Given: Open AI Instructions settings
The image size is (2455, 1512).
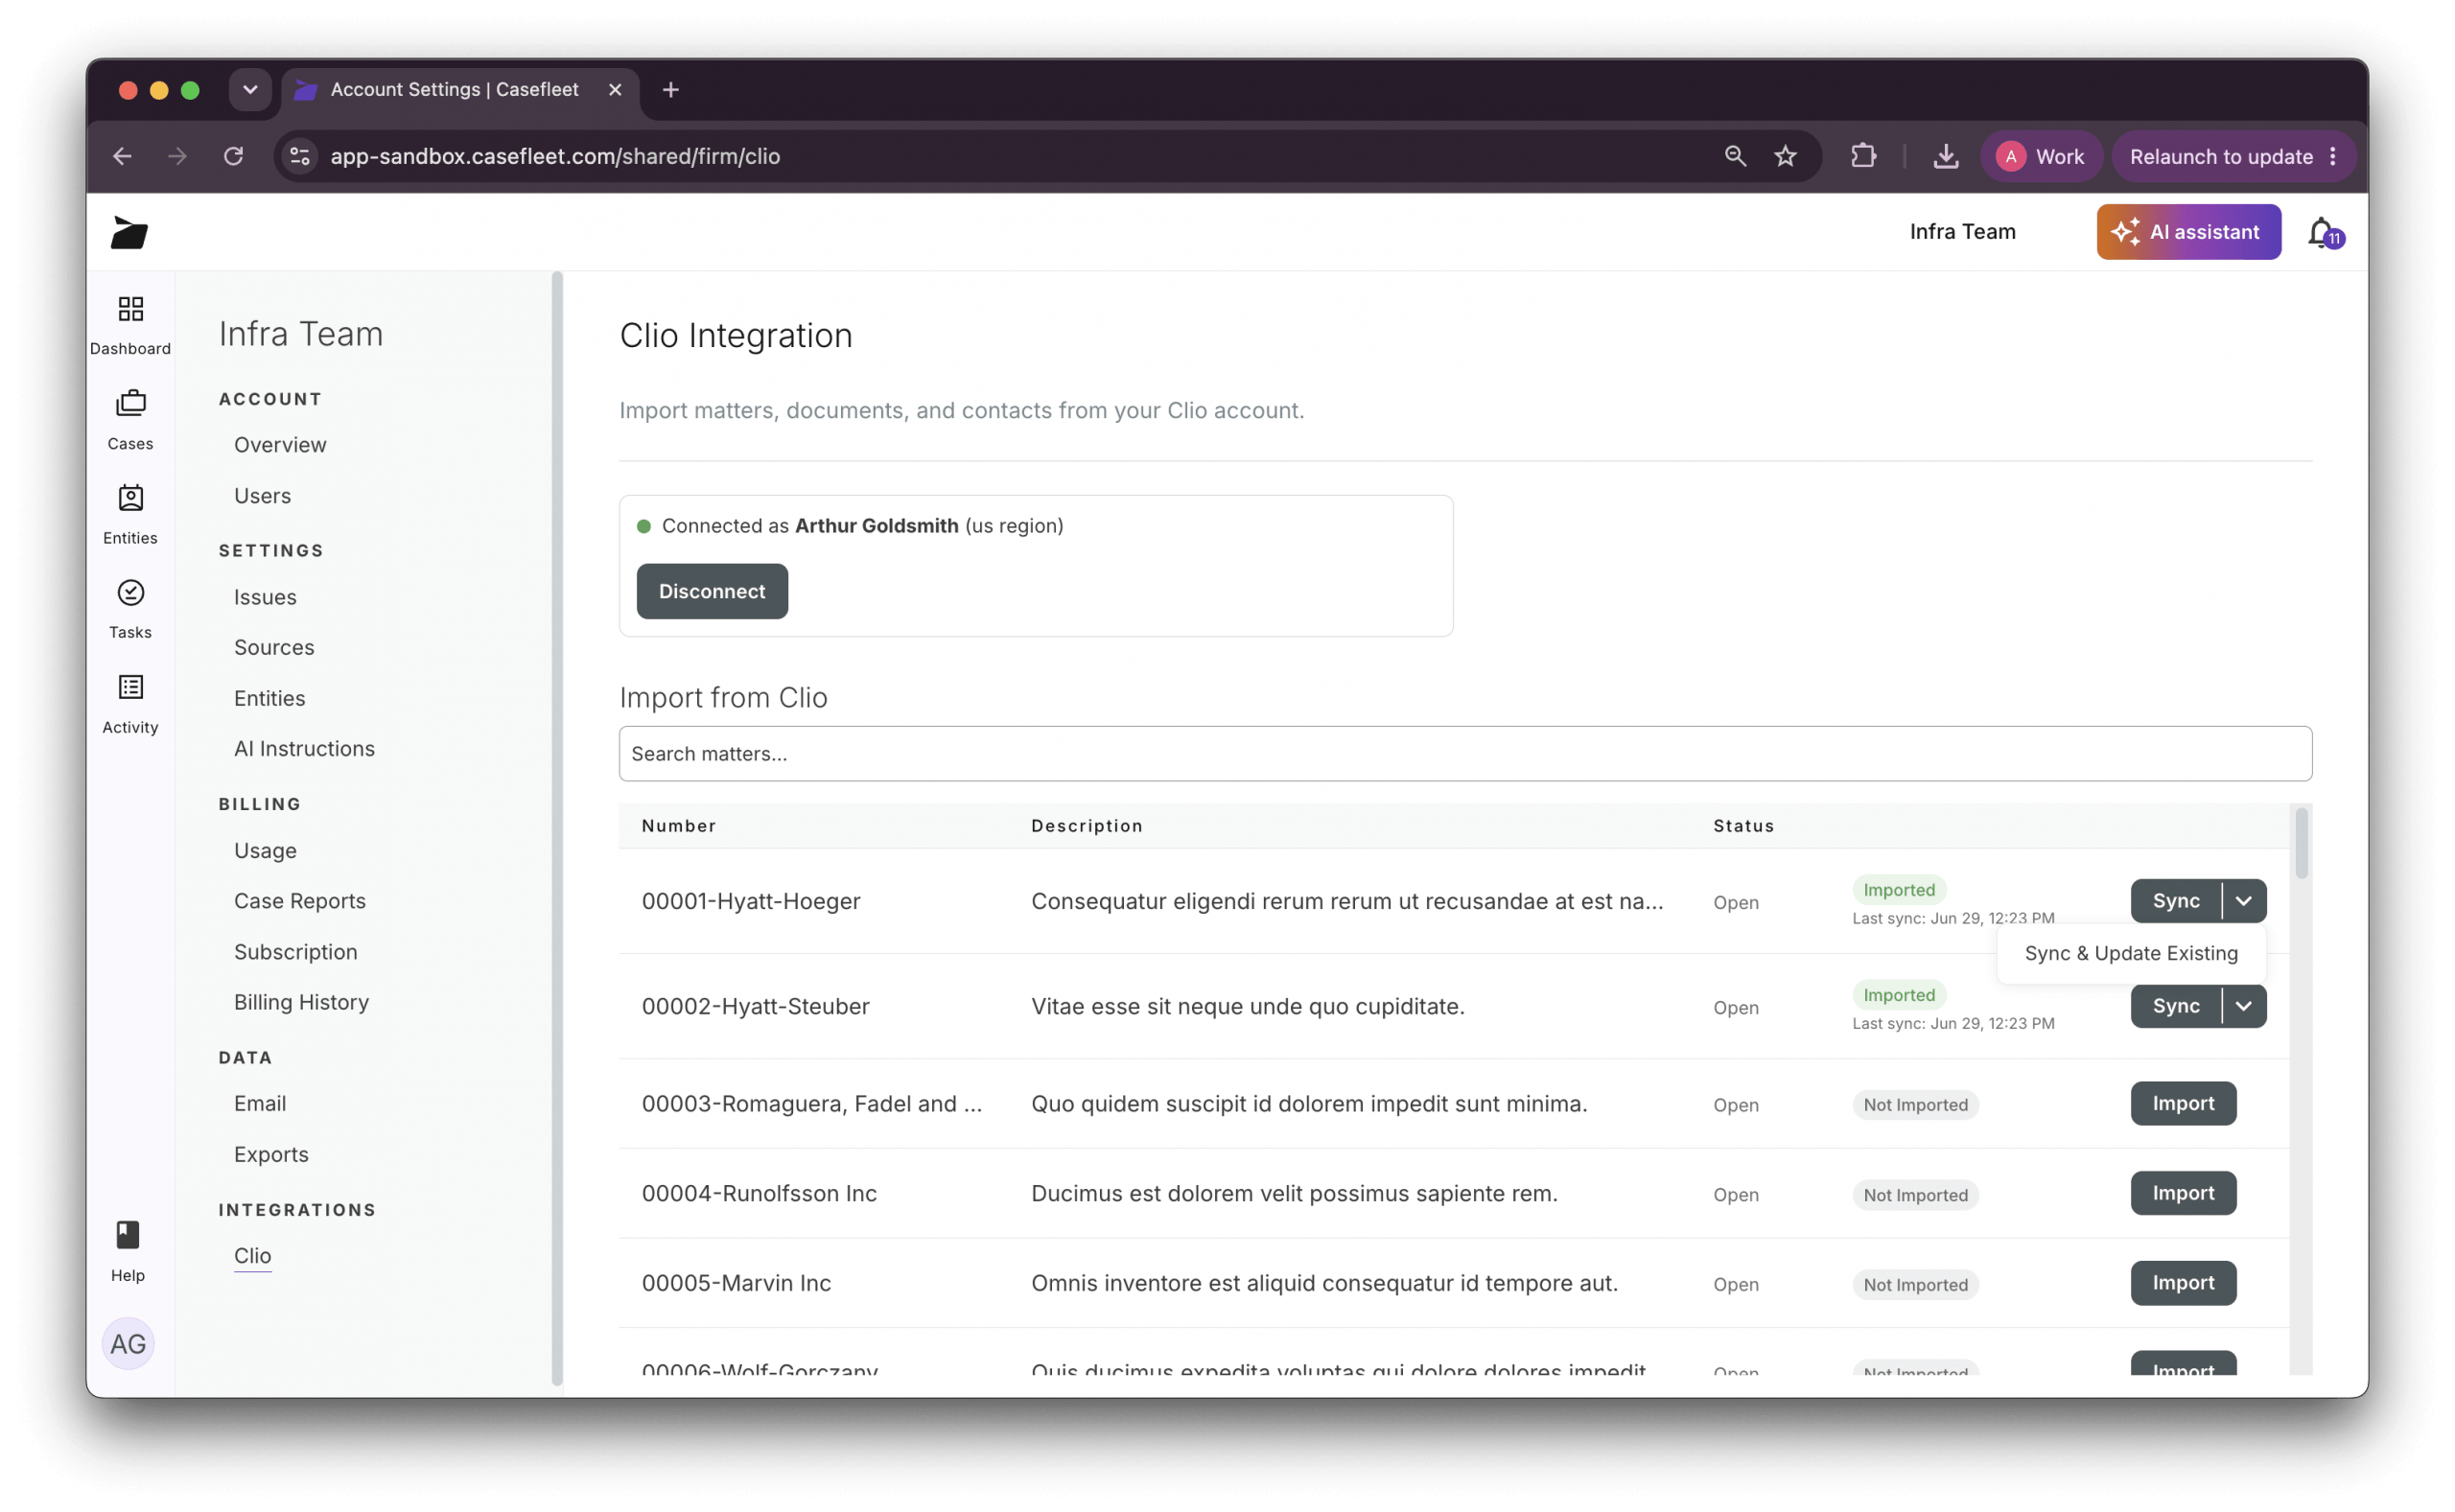Looking at the screenshot, I should point(304,749).
